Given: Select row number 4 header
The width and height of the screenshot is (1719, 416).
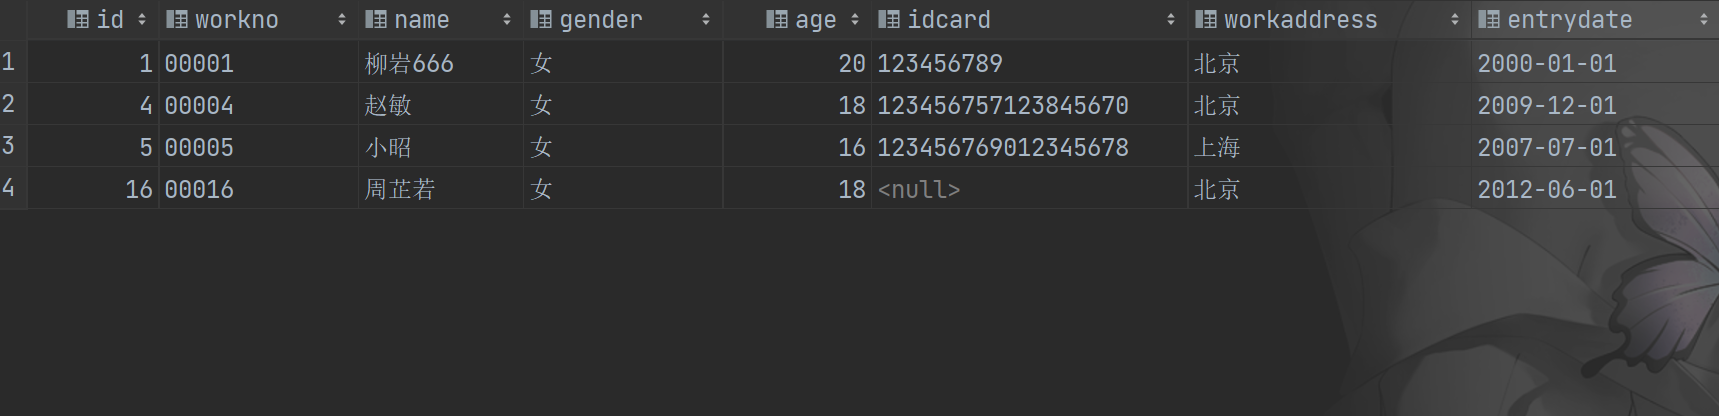Looking at the screenshot, I should pyautogui.click(x=9, y=188).
